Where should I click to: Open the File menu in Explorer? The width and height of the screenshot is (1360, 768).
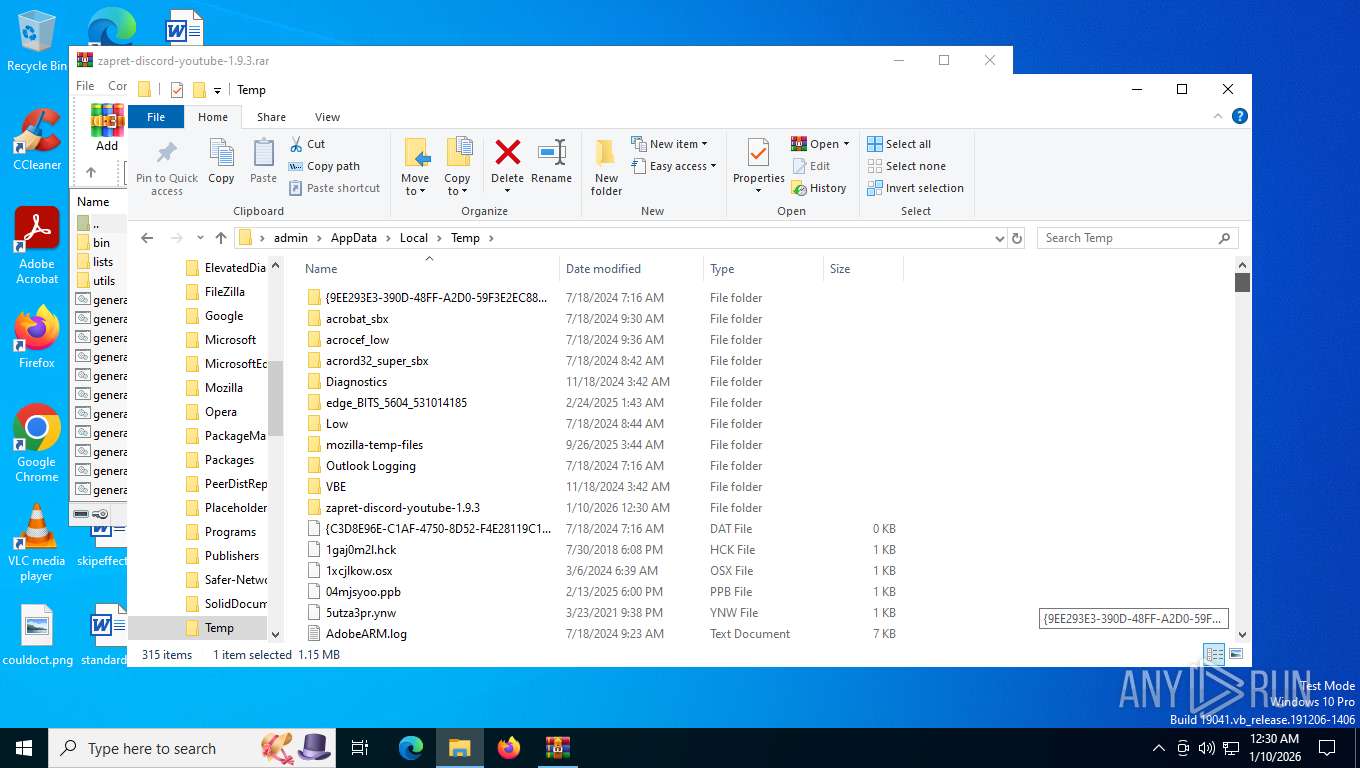(156, 117)
